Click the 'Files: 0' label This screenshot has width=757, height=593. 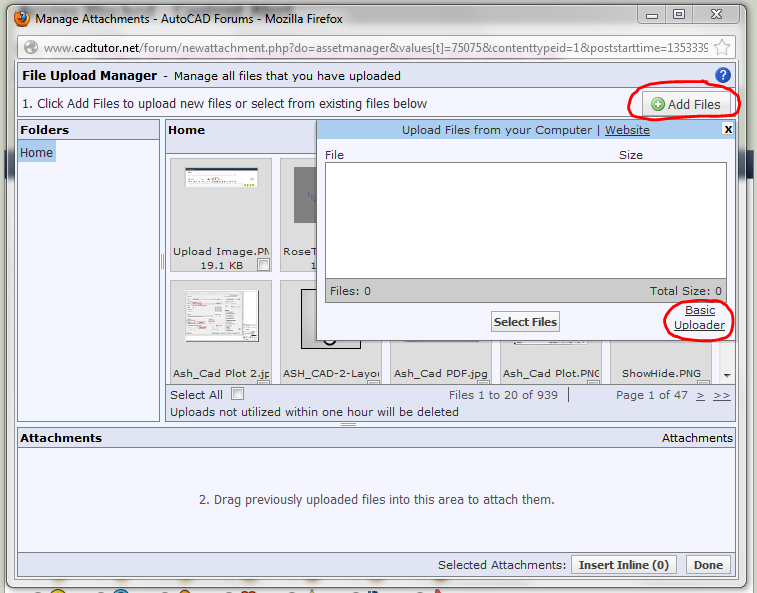pyautogui.click(x=350, y=291)
